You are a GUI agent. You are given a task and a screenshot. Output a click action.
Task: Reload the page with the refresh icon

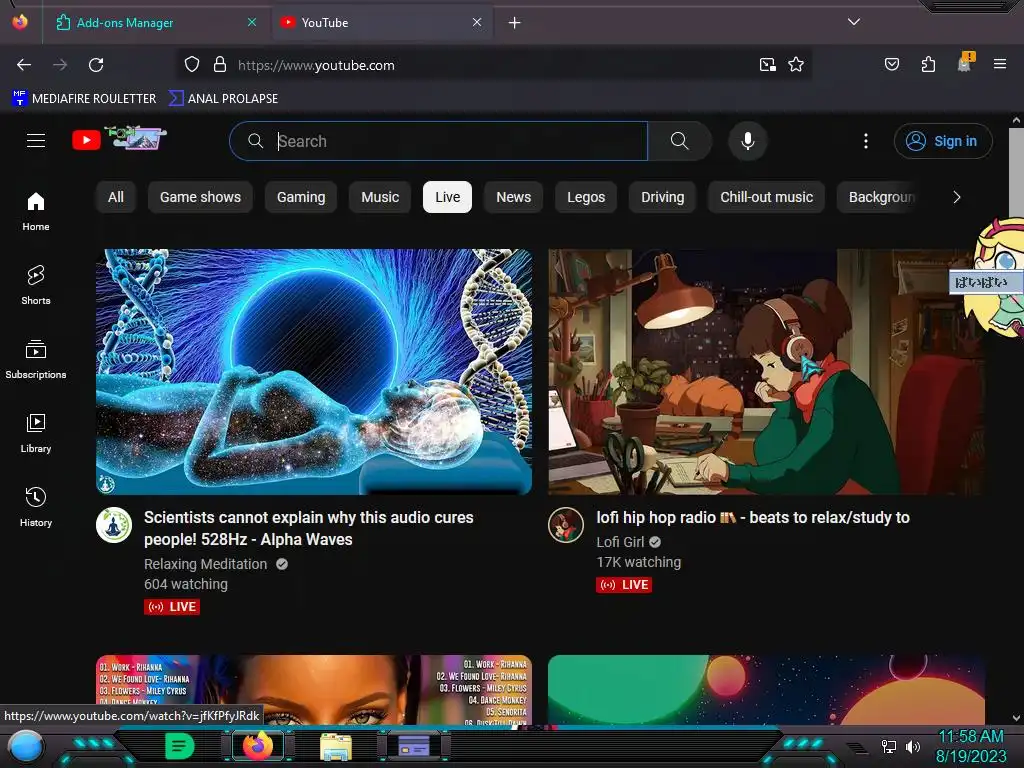[x=96, y=65]
